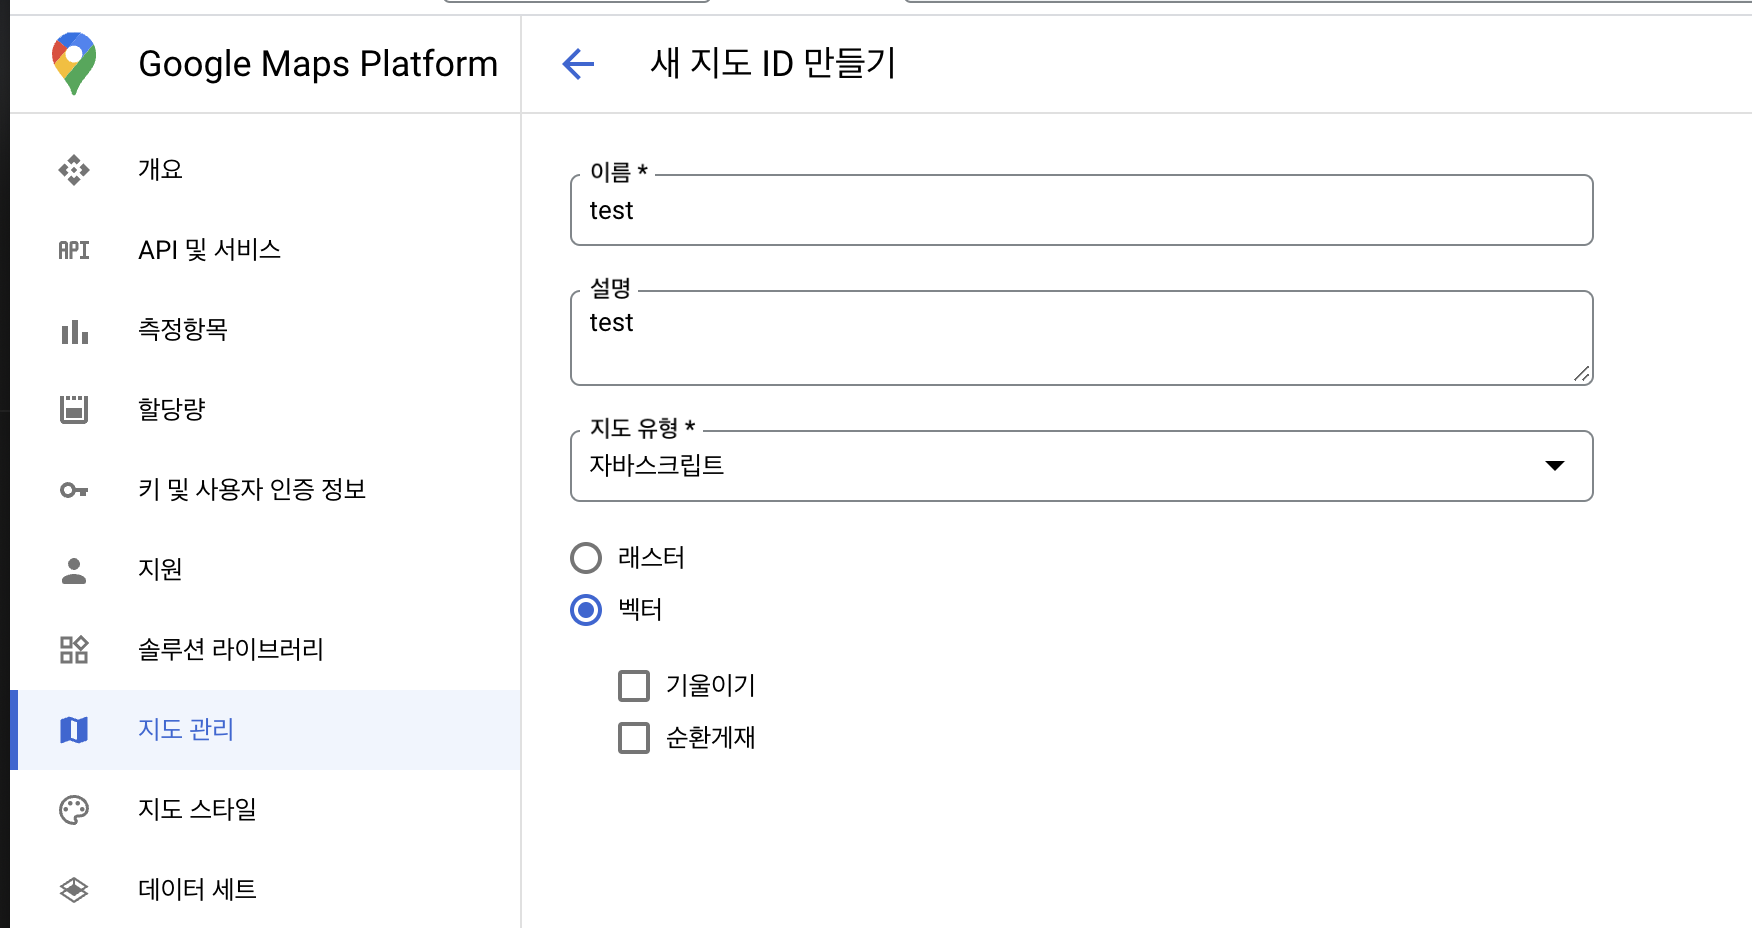Click the 이름 text input field
The height and width of the screenshot is (928, 1752).
point(1080,211)
